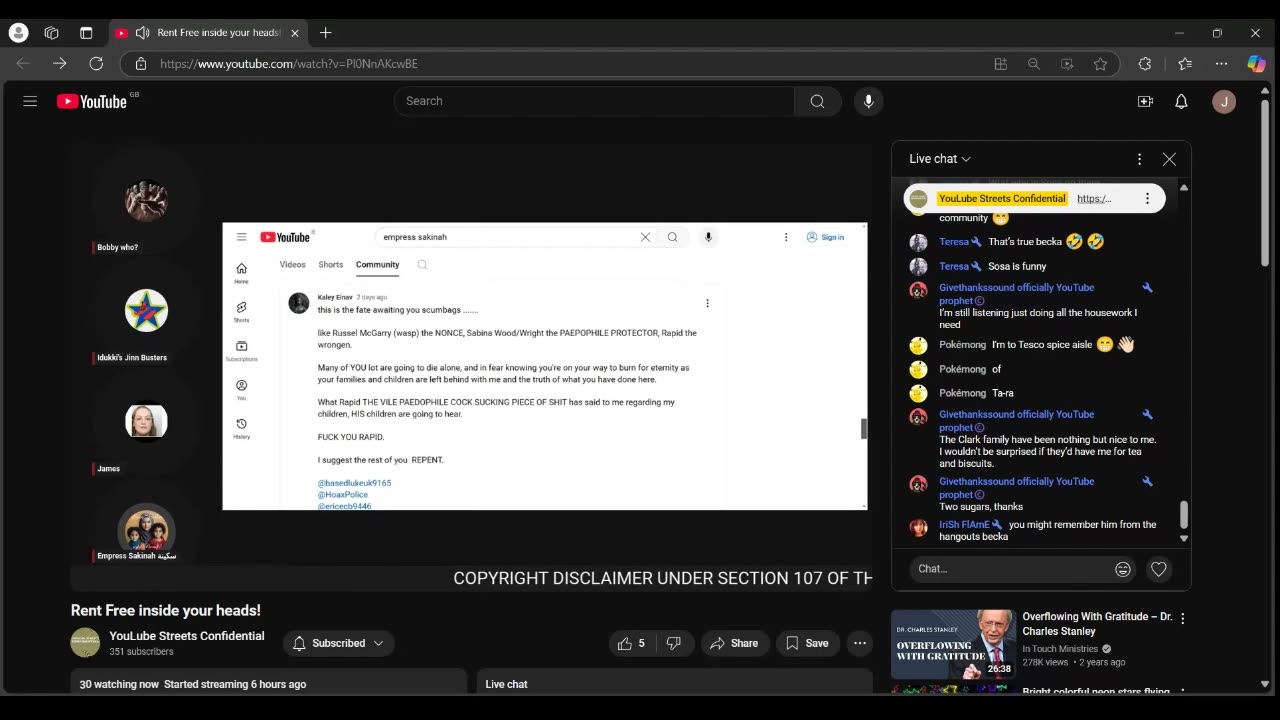Open options for Overflowing With Gratitude video
The width and height of the screenshot is (1280, 720).
pos(1183,619)
